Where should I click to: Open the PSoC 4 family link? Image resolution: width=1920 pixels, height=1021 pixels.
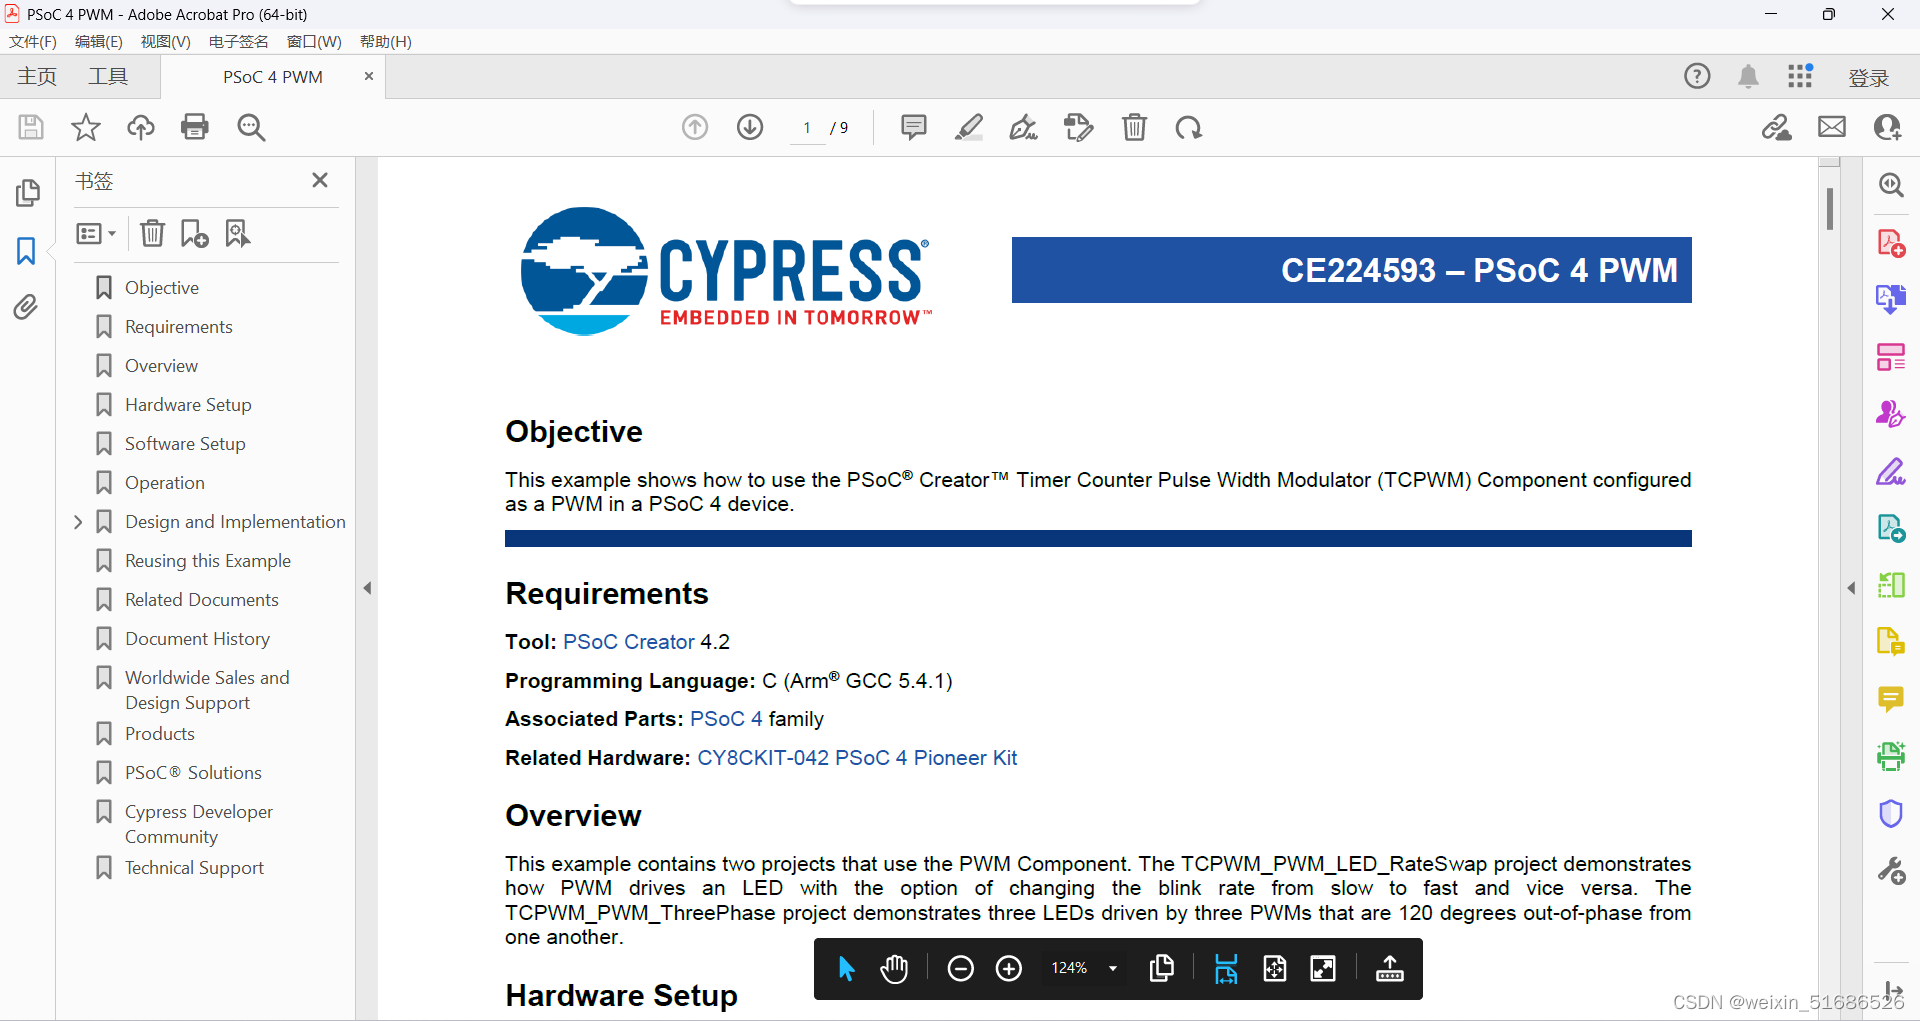[726, 719]
